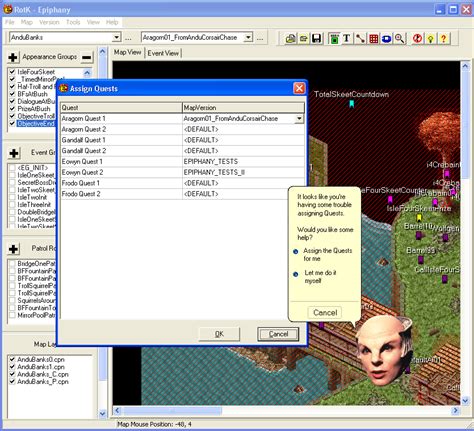Toggle the <EG_INIT> event group checkbox

coord(12,168)
